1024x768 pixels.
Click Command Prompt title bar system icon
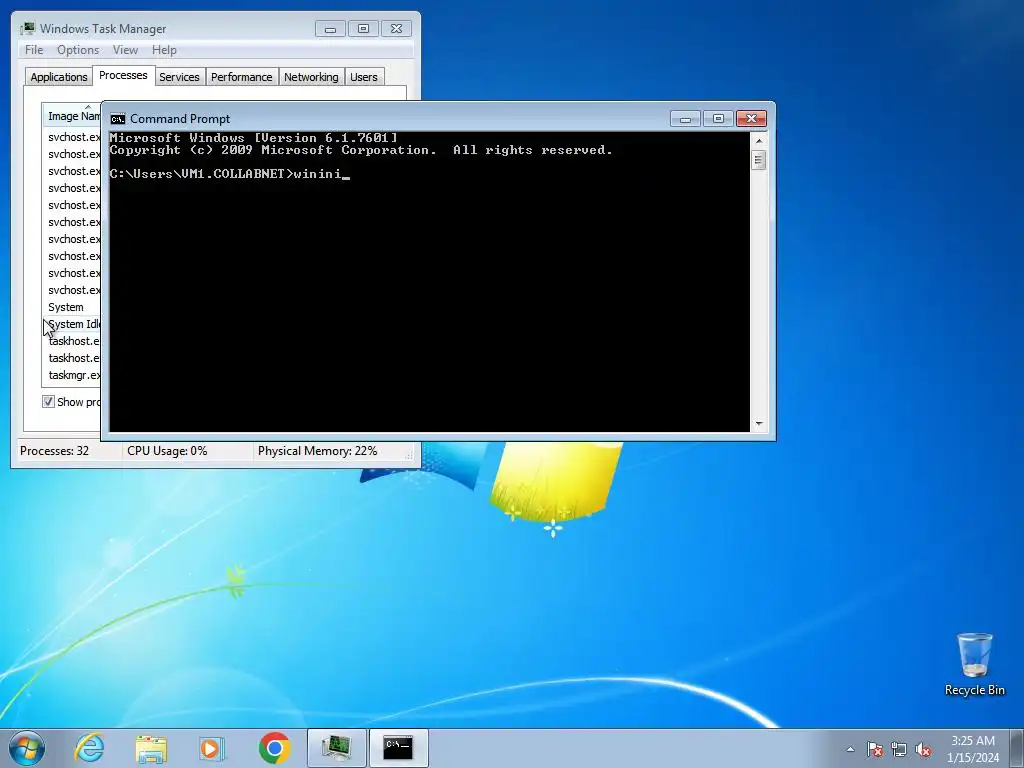(x=118, y=119)
